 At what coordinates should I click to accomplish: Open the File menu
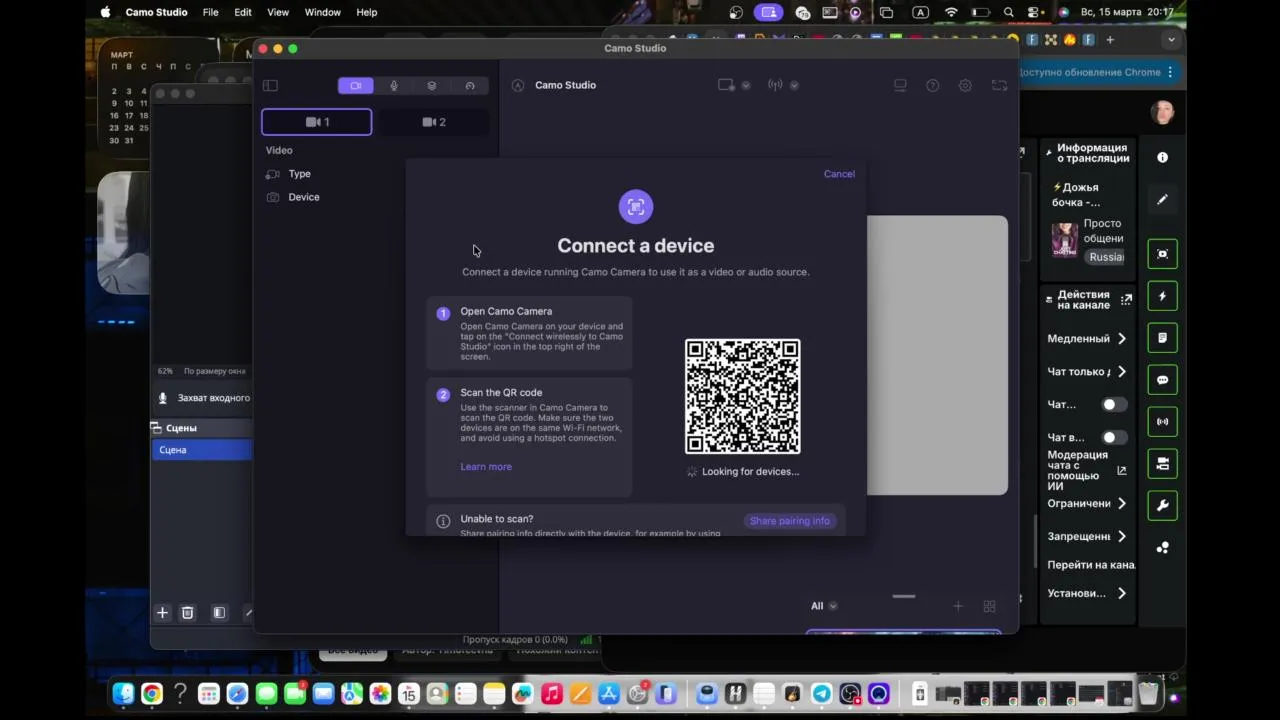coord(210,12)
